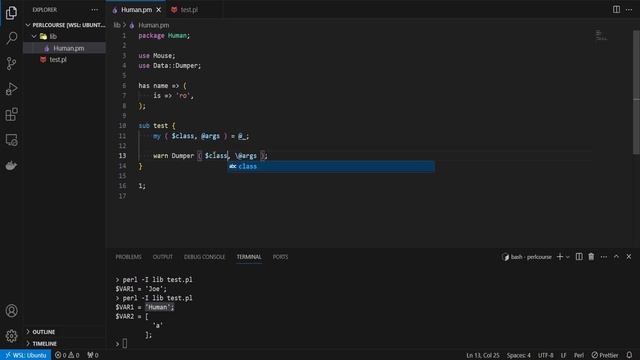Click the Spaces: 4 indentation setting
This screenshot has width=640, height=360.
pyautogui.click(x=519, y=355)
